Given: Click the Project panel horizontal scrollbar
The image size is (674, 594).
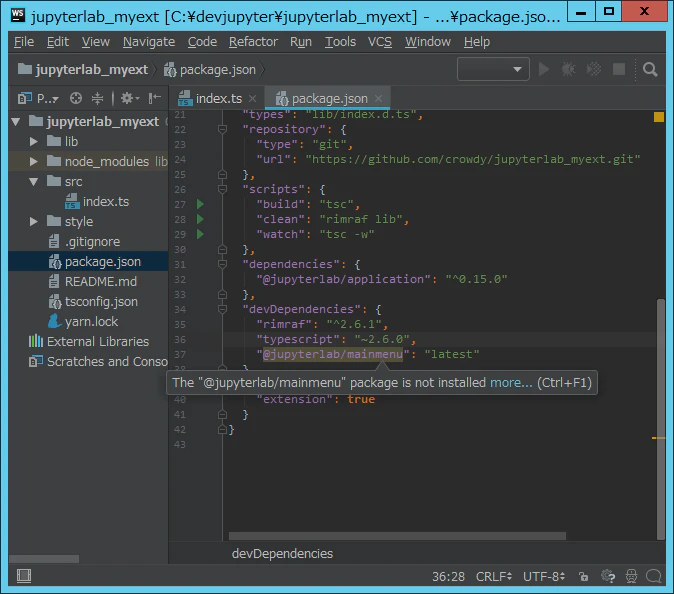Looking at the screenshot, I should click(x=44, y=559).
